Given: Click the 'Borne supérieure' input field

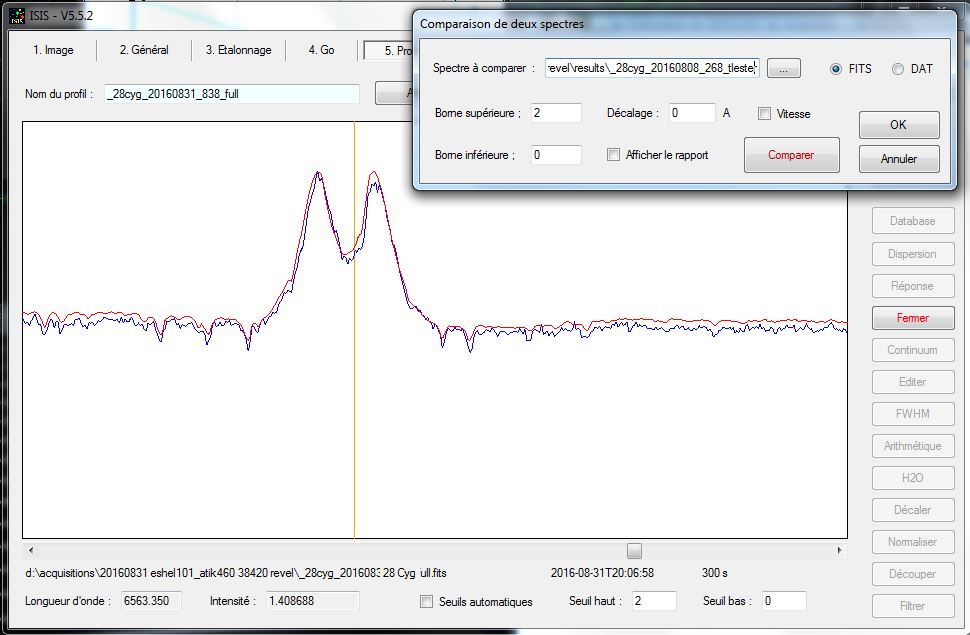Looking at the screenshot, I should (556, 113).
